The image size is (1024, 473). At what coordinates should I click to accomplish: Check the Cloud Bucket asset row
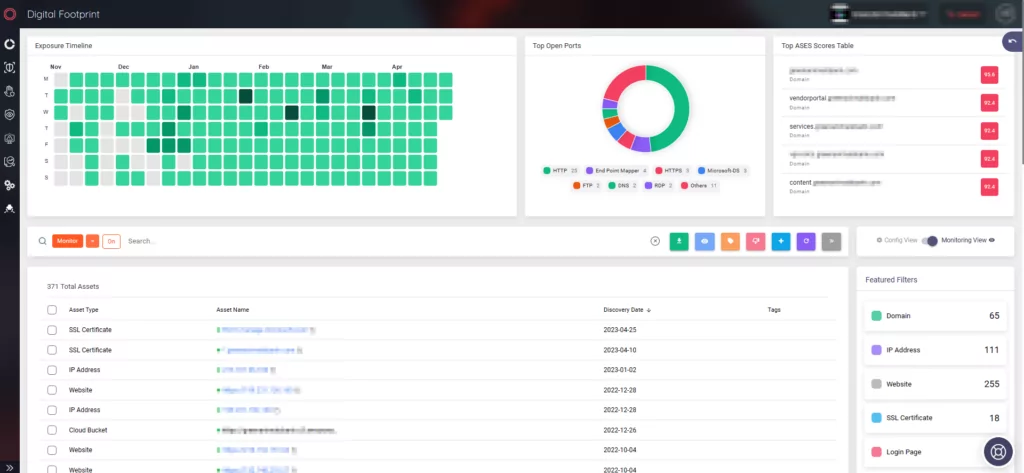[x=52, y=430]
